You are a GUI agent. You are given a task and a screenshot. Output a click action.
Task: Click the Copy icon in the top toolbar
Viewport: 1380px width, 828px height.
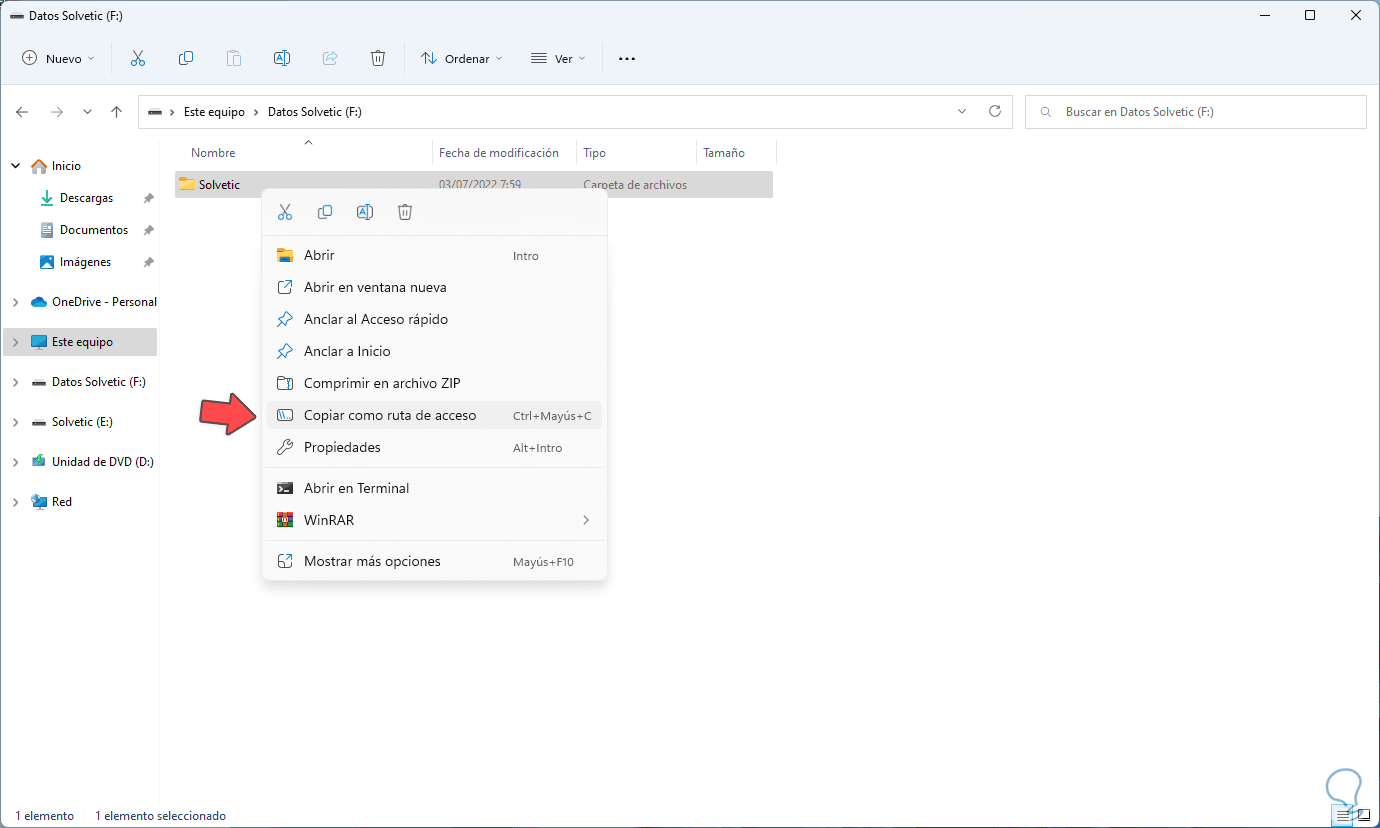[186, 59]
